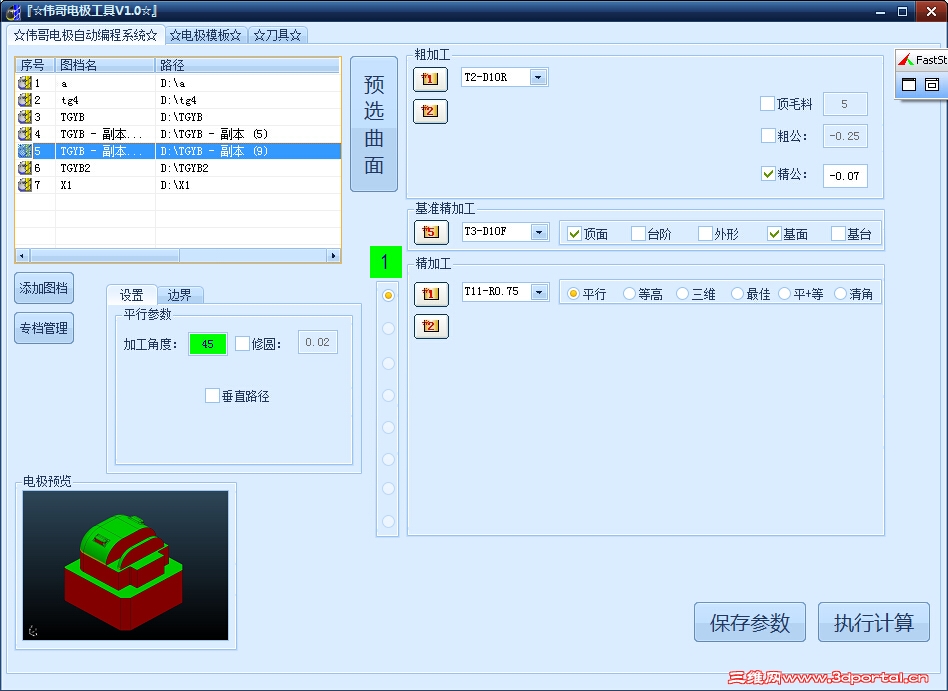Click file icon of row 1 'a'

coord(25,83)
